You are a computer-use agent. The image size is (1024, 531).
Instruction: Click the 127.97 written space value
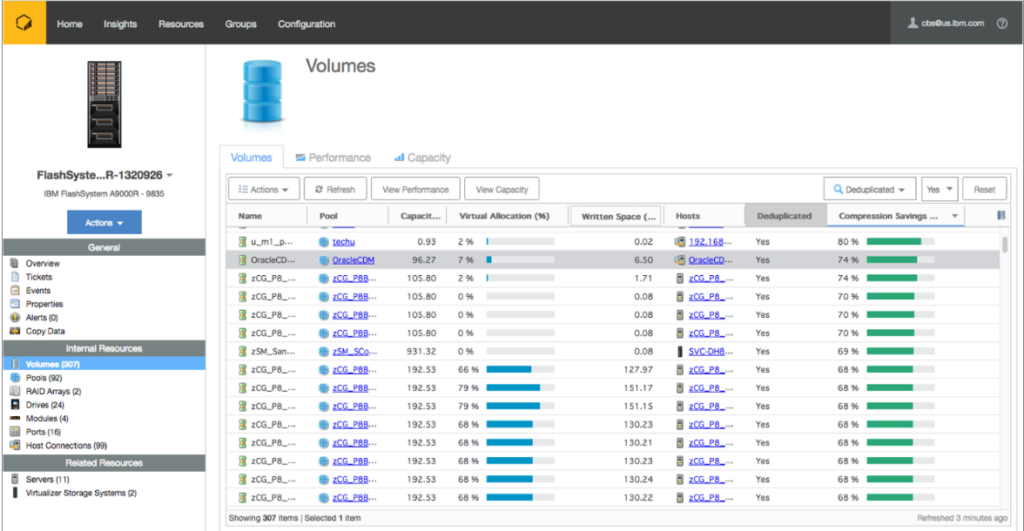coord(638,370)
